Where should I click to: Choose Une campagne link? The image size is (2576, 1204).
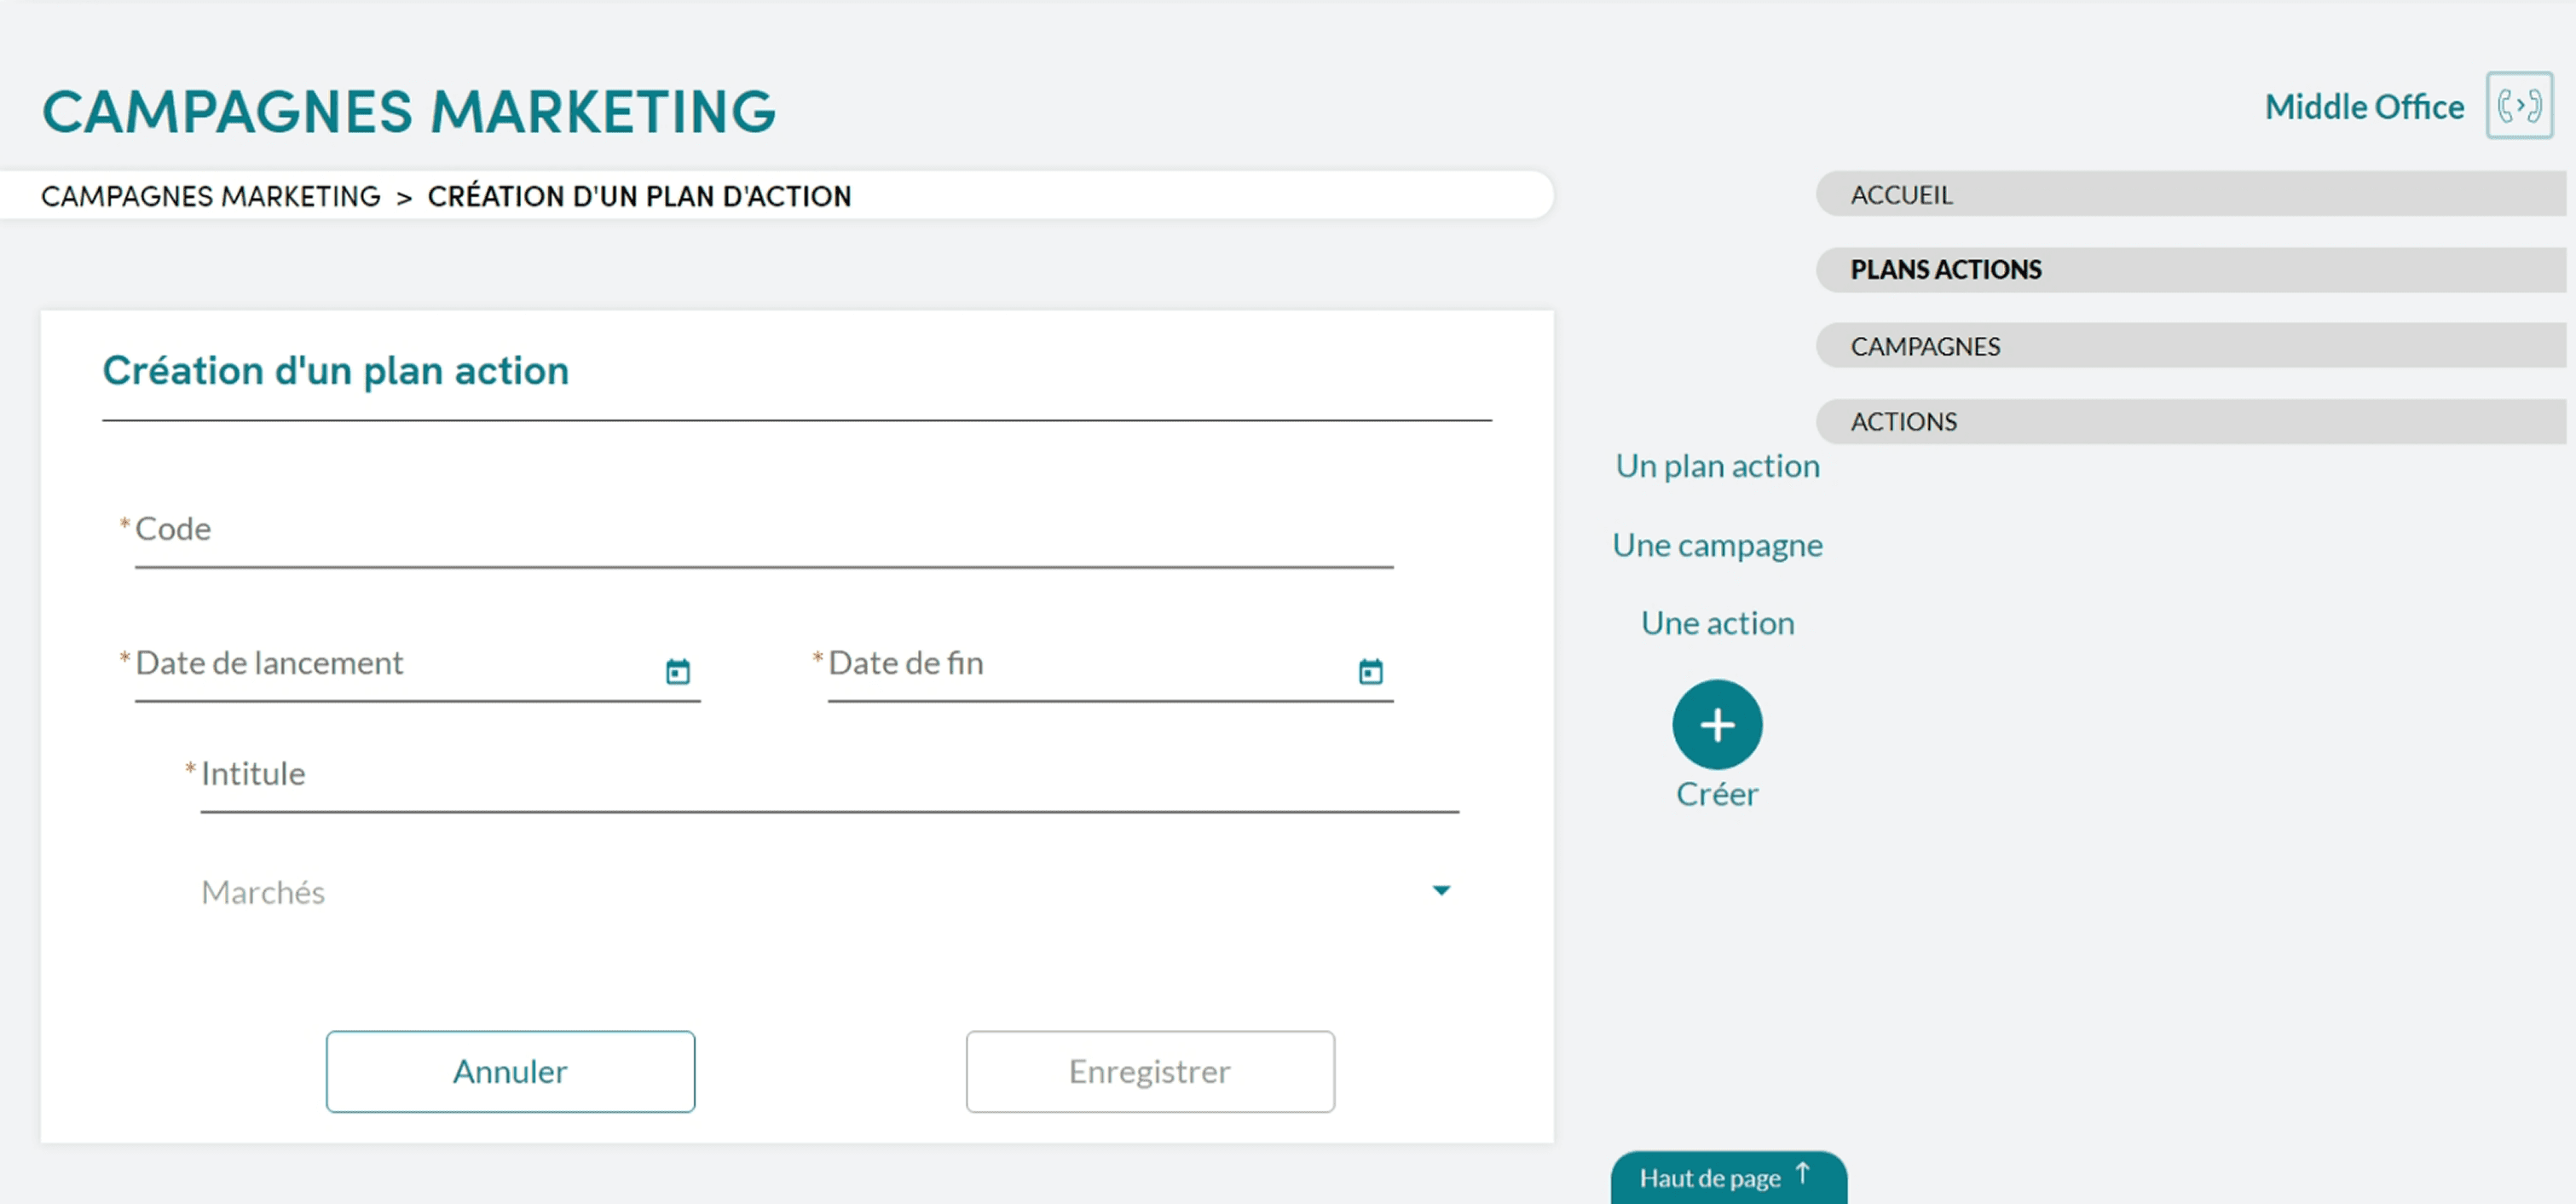point(1717,546)
